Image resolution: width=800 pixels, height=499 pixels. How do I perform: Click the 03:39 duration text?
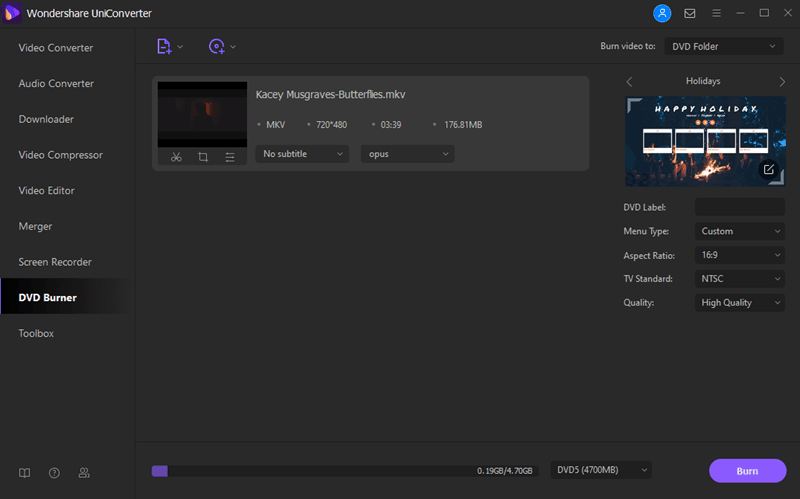click(391, 125)
